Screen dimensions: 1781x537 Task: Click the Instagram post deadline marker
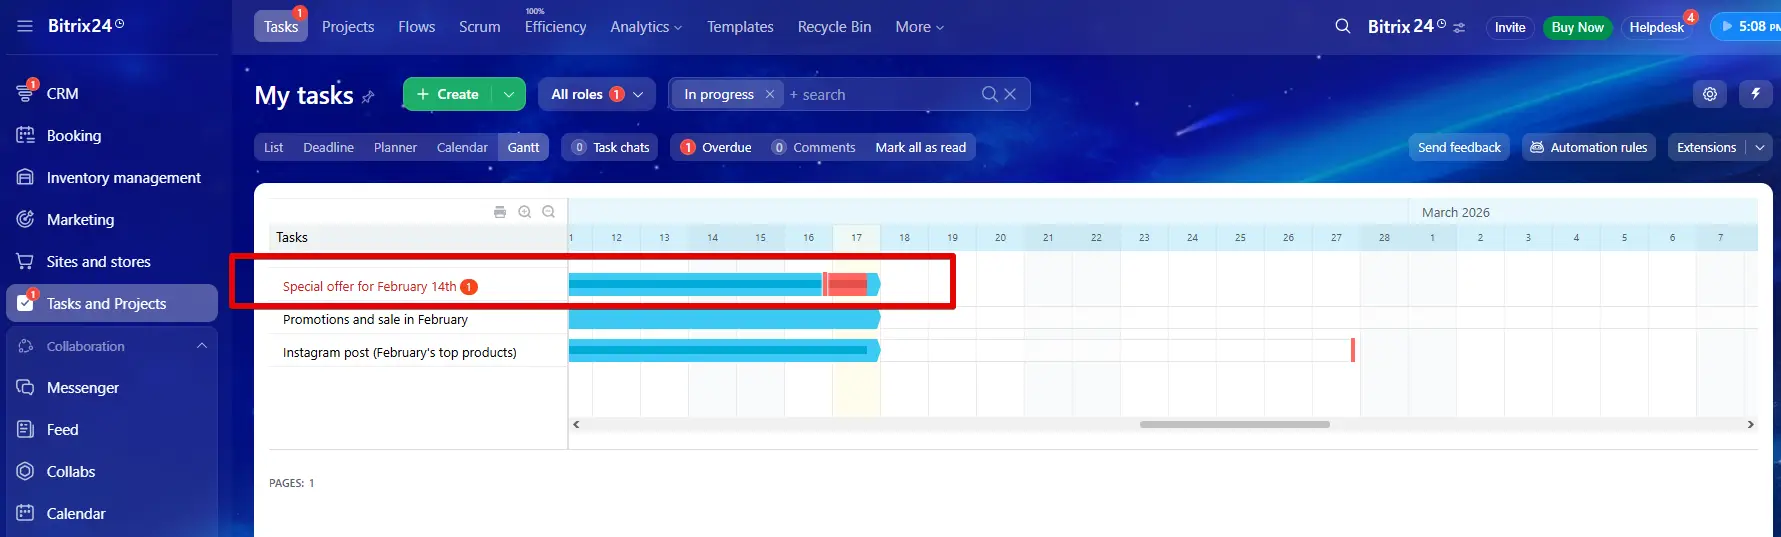[x=1353, y=350]
